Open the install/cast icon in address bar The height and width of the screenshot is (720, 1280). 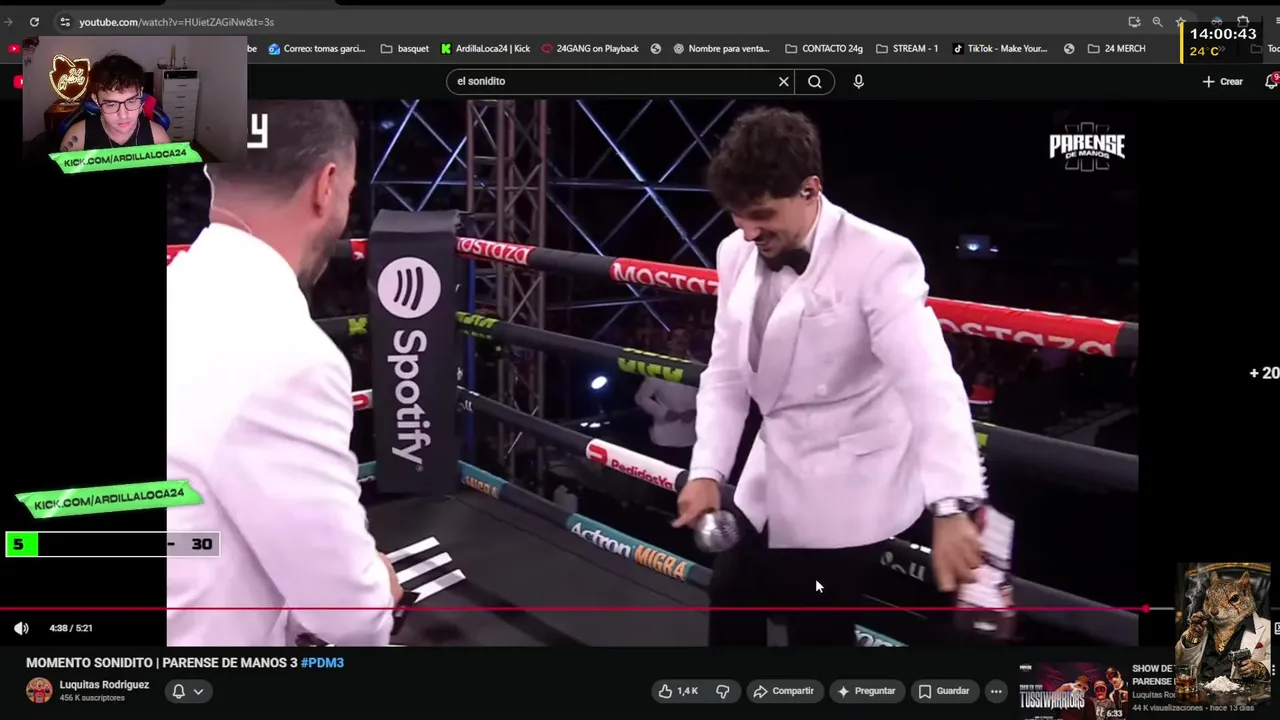pos(1134,22)
